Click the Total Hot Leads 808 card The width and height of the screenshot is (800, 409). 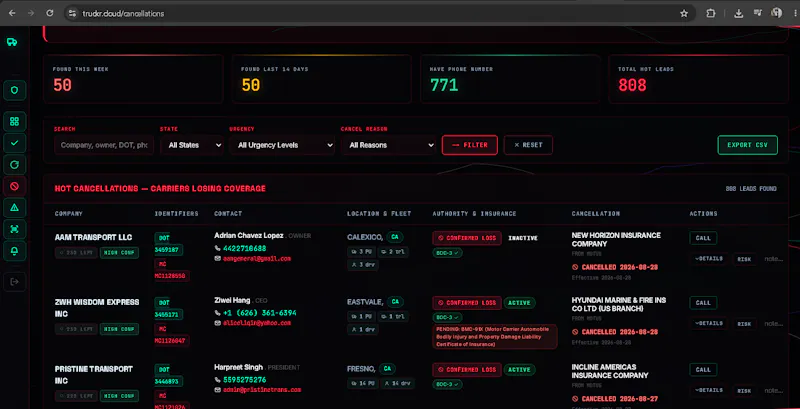tap(698, 79)
